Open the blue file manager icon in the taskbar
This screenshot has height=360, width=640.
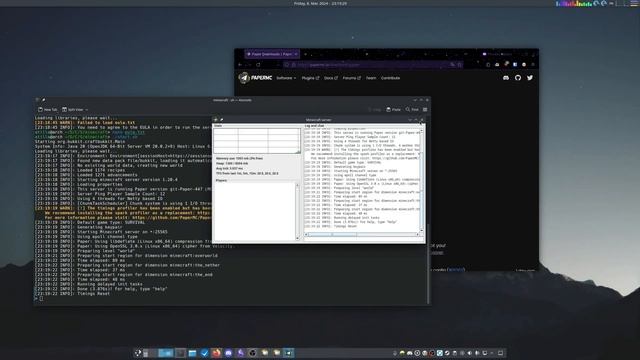tap(192, 353)
